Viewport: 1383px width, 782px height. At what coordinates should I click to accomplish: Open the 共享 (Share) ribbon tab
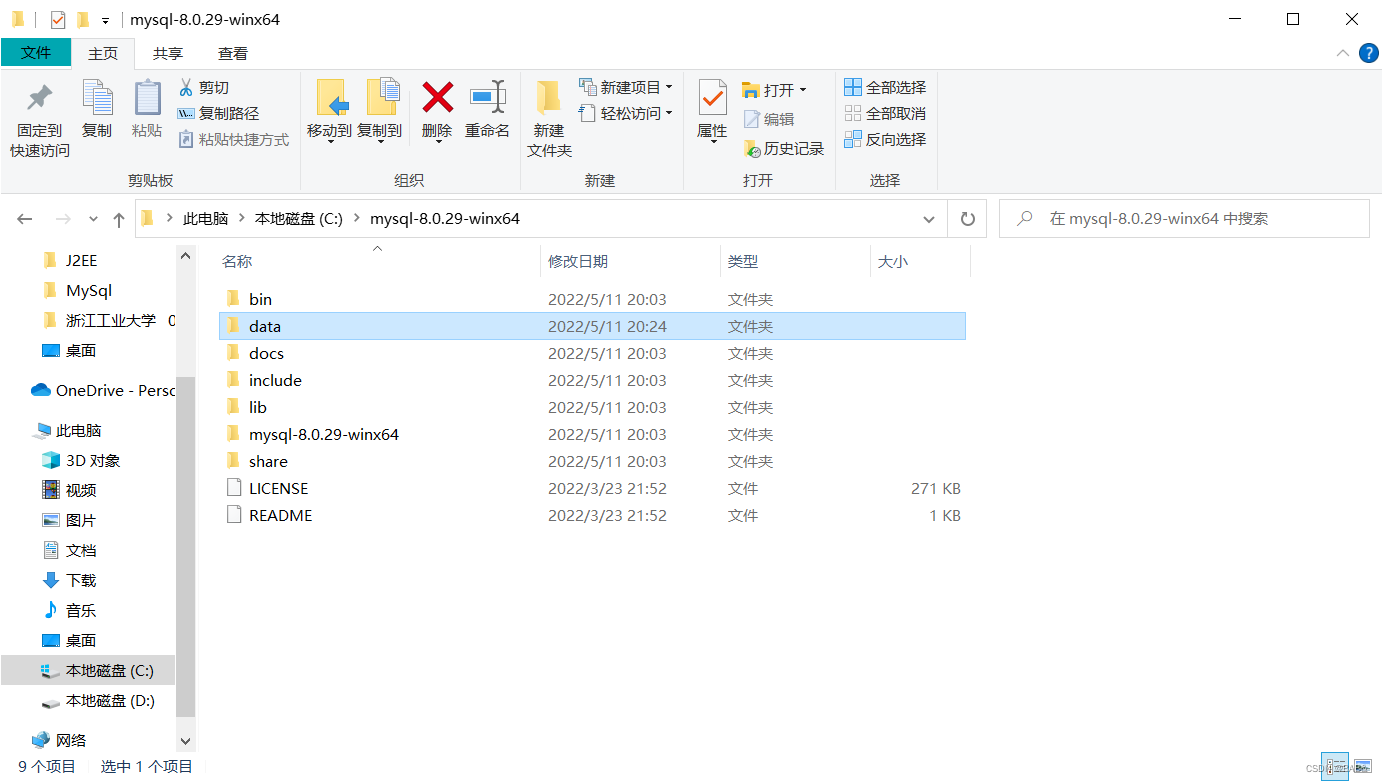[168, 53]
